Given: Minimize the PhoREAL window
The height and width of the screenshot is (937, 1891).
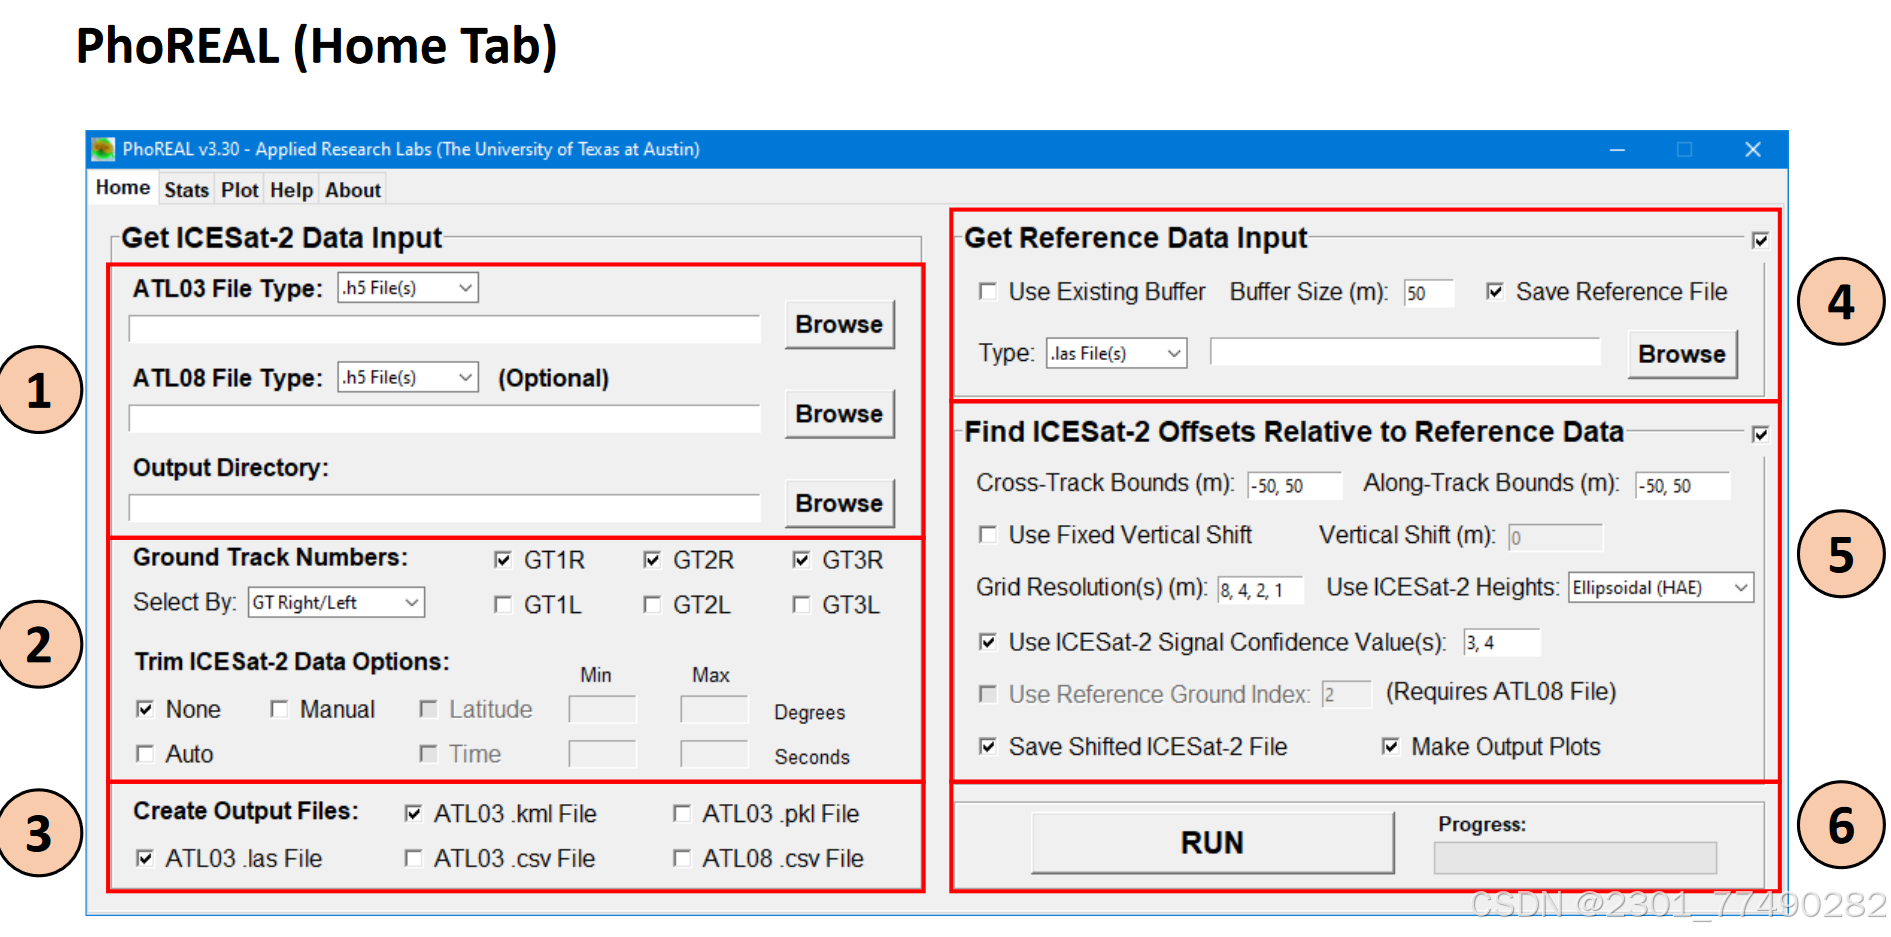Looking at the screenshot, I should tap(1617, 150).
